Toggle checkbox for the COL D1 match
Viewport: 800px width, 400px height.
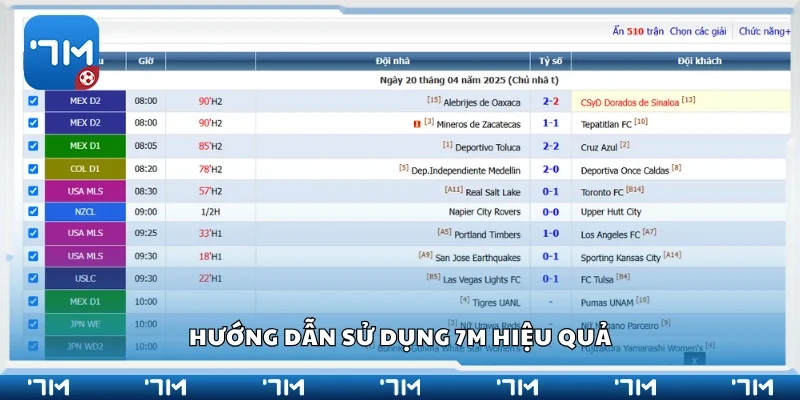coord(33,169)
